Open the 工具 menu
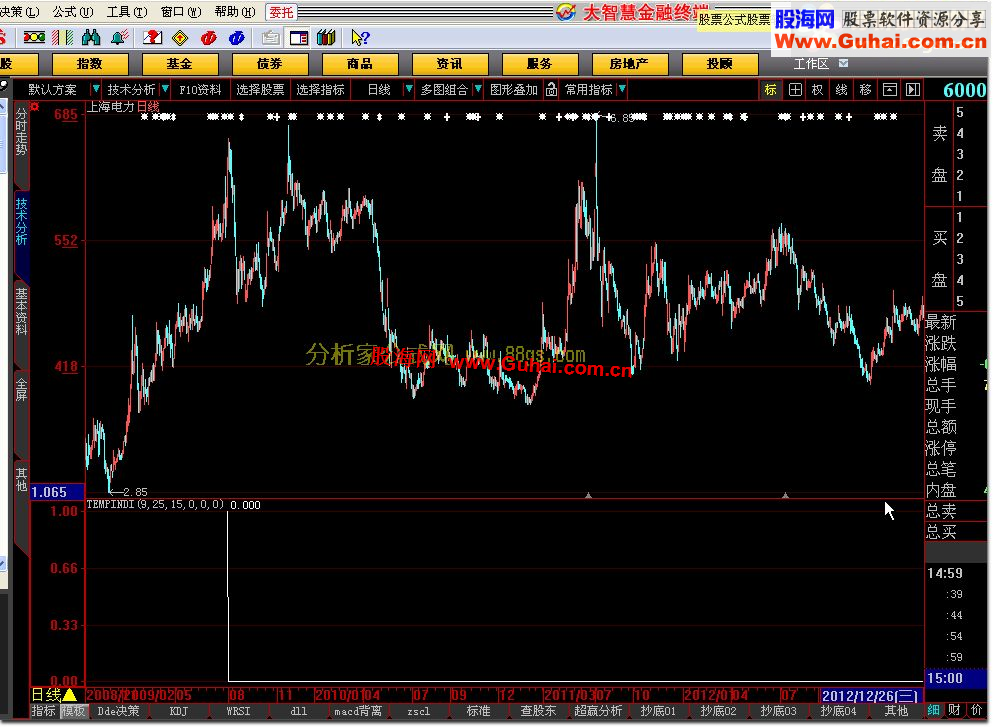The width and height of the screenshot is (993, 727). coord(127,12)
